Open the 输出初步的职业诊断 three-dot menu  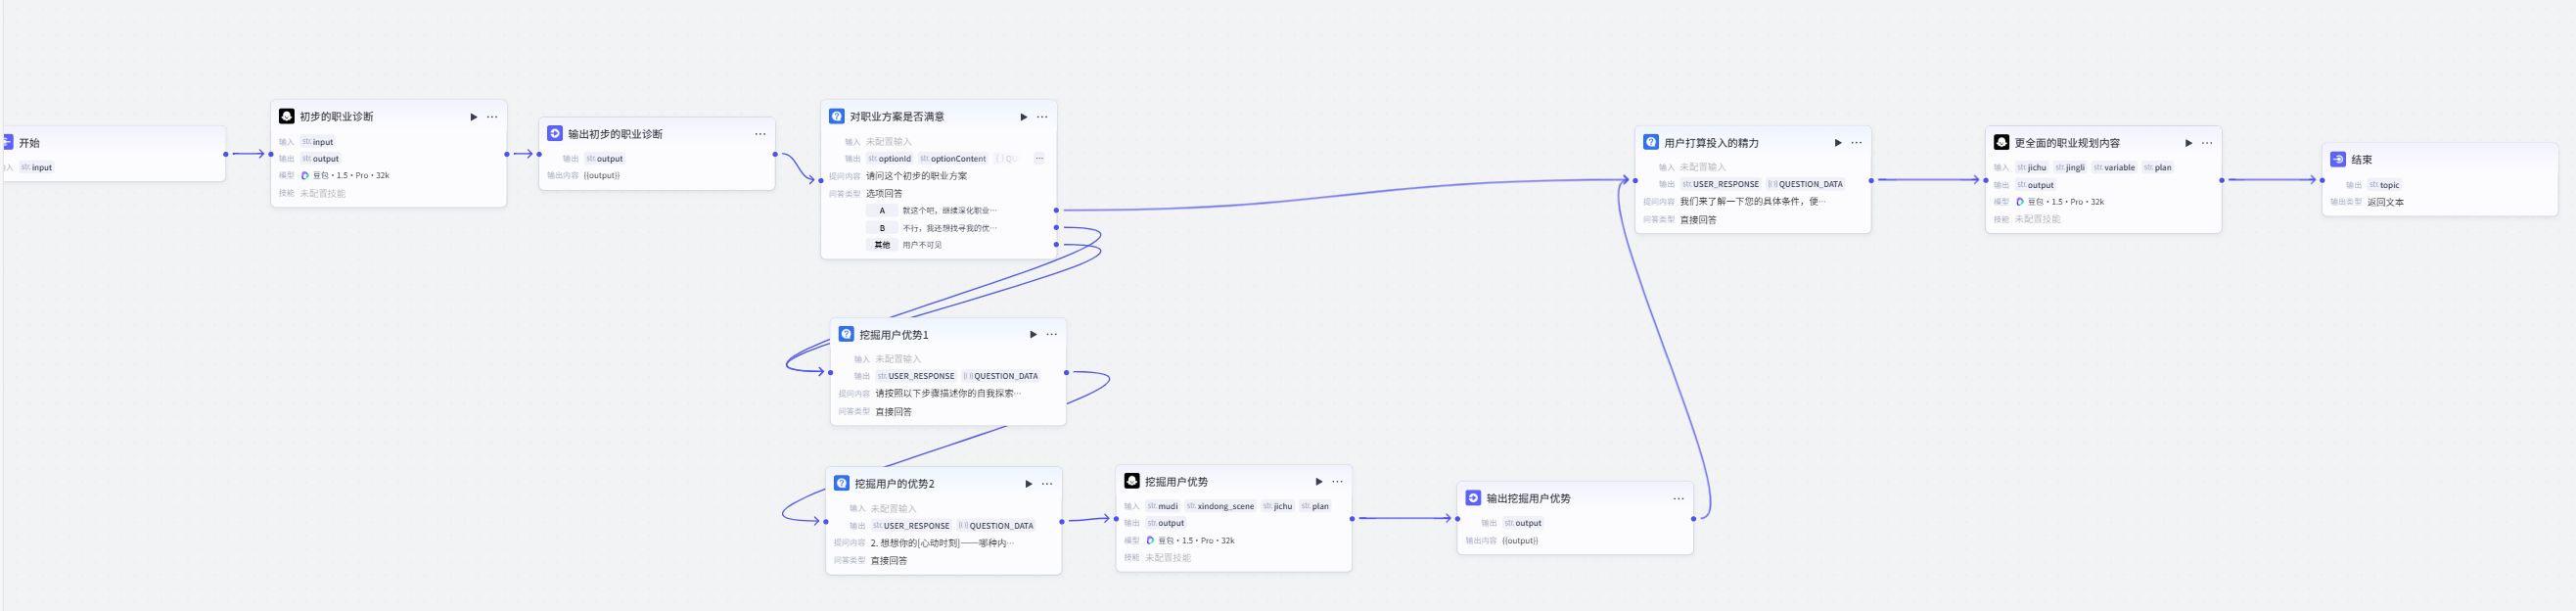click(x=760, y=134)
